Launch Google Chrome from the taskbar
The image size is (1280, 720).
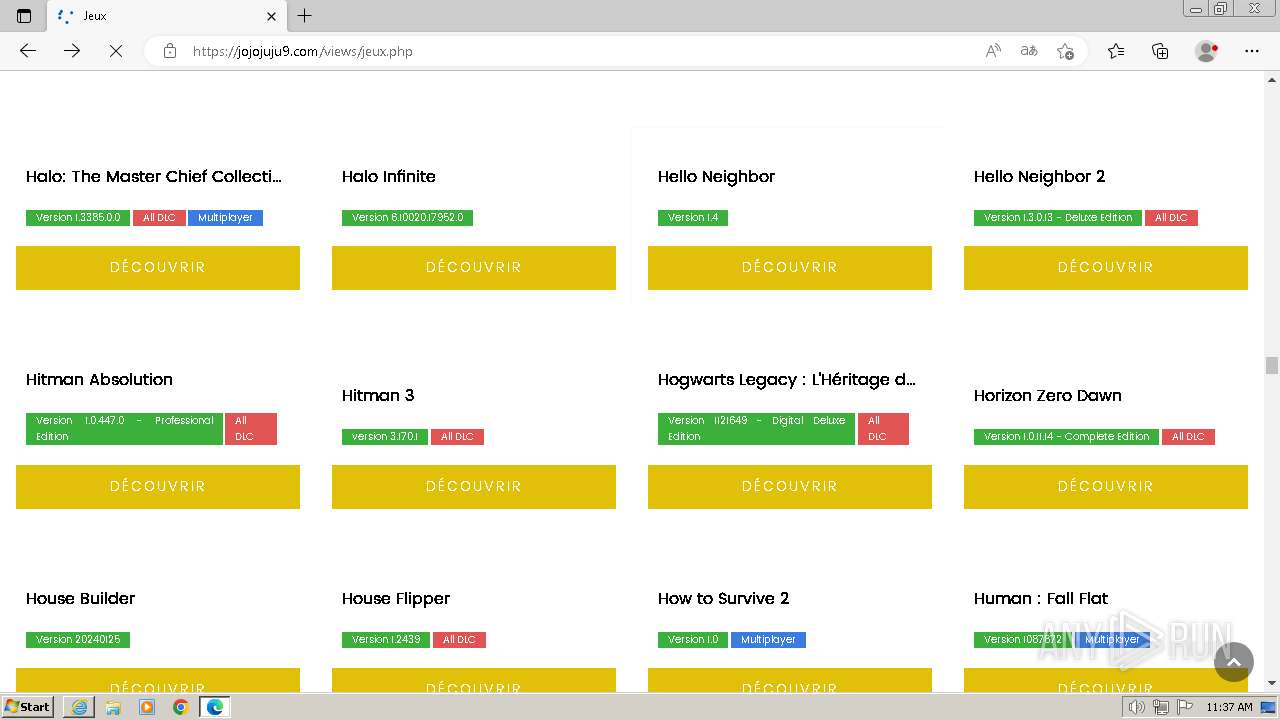pos(181,707)
